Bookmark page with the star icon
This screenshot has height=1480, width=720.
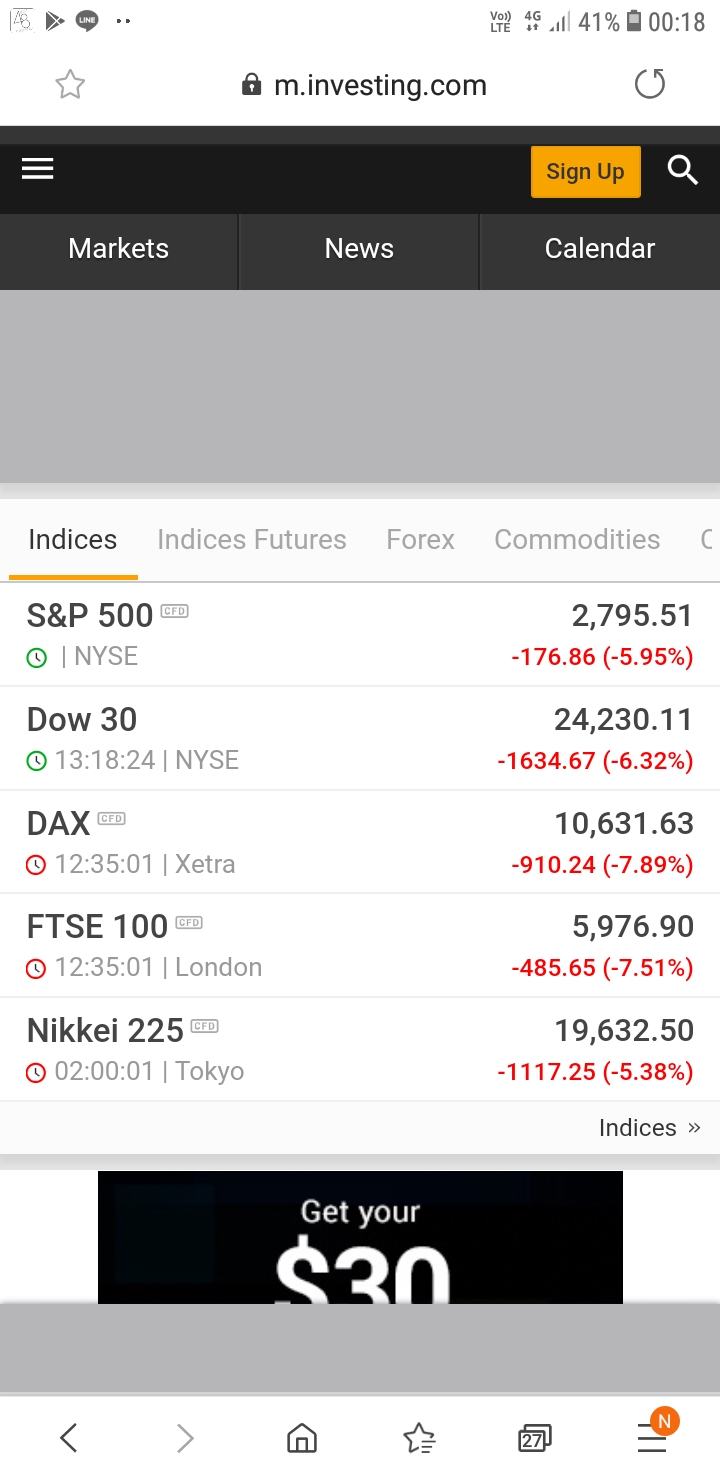70,85
